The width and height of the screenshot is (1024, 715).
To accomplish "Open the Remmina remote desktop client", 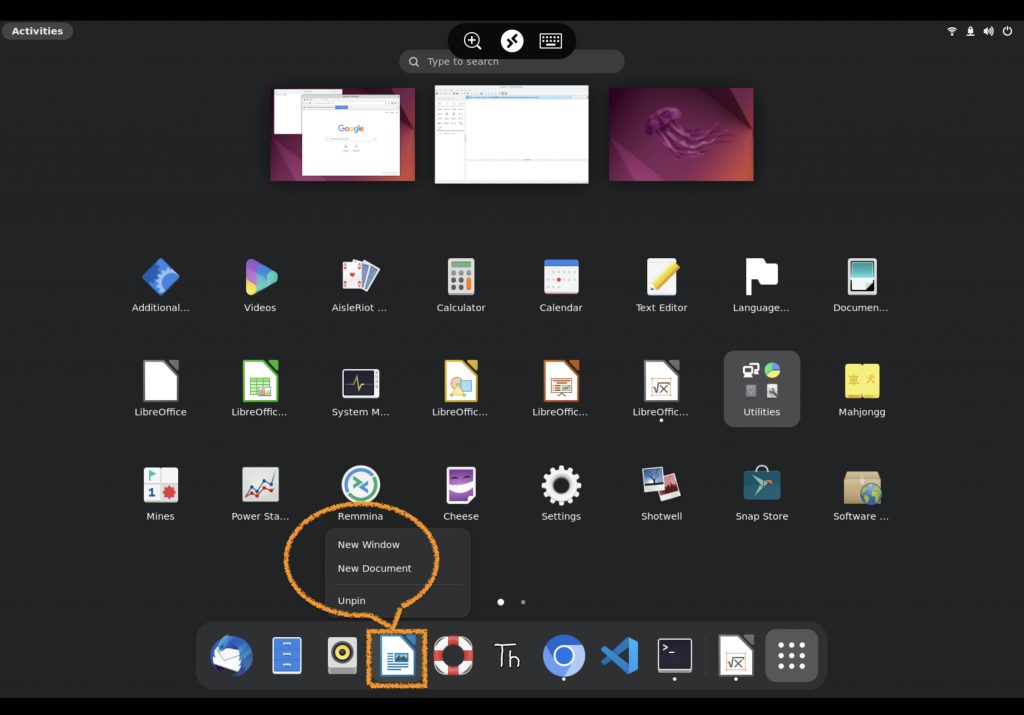I will click(360, 486).
